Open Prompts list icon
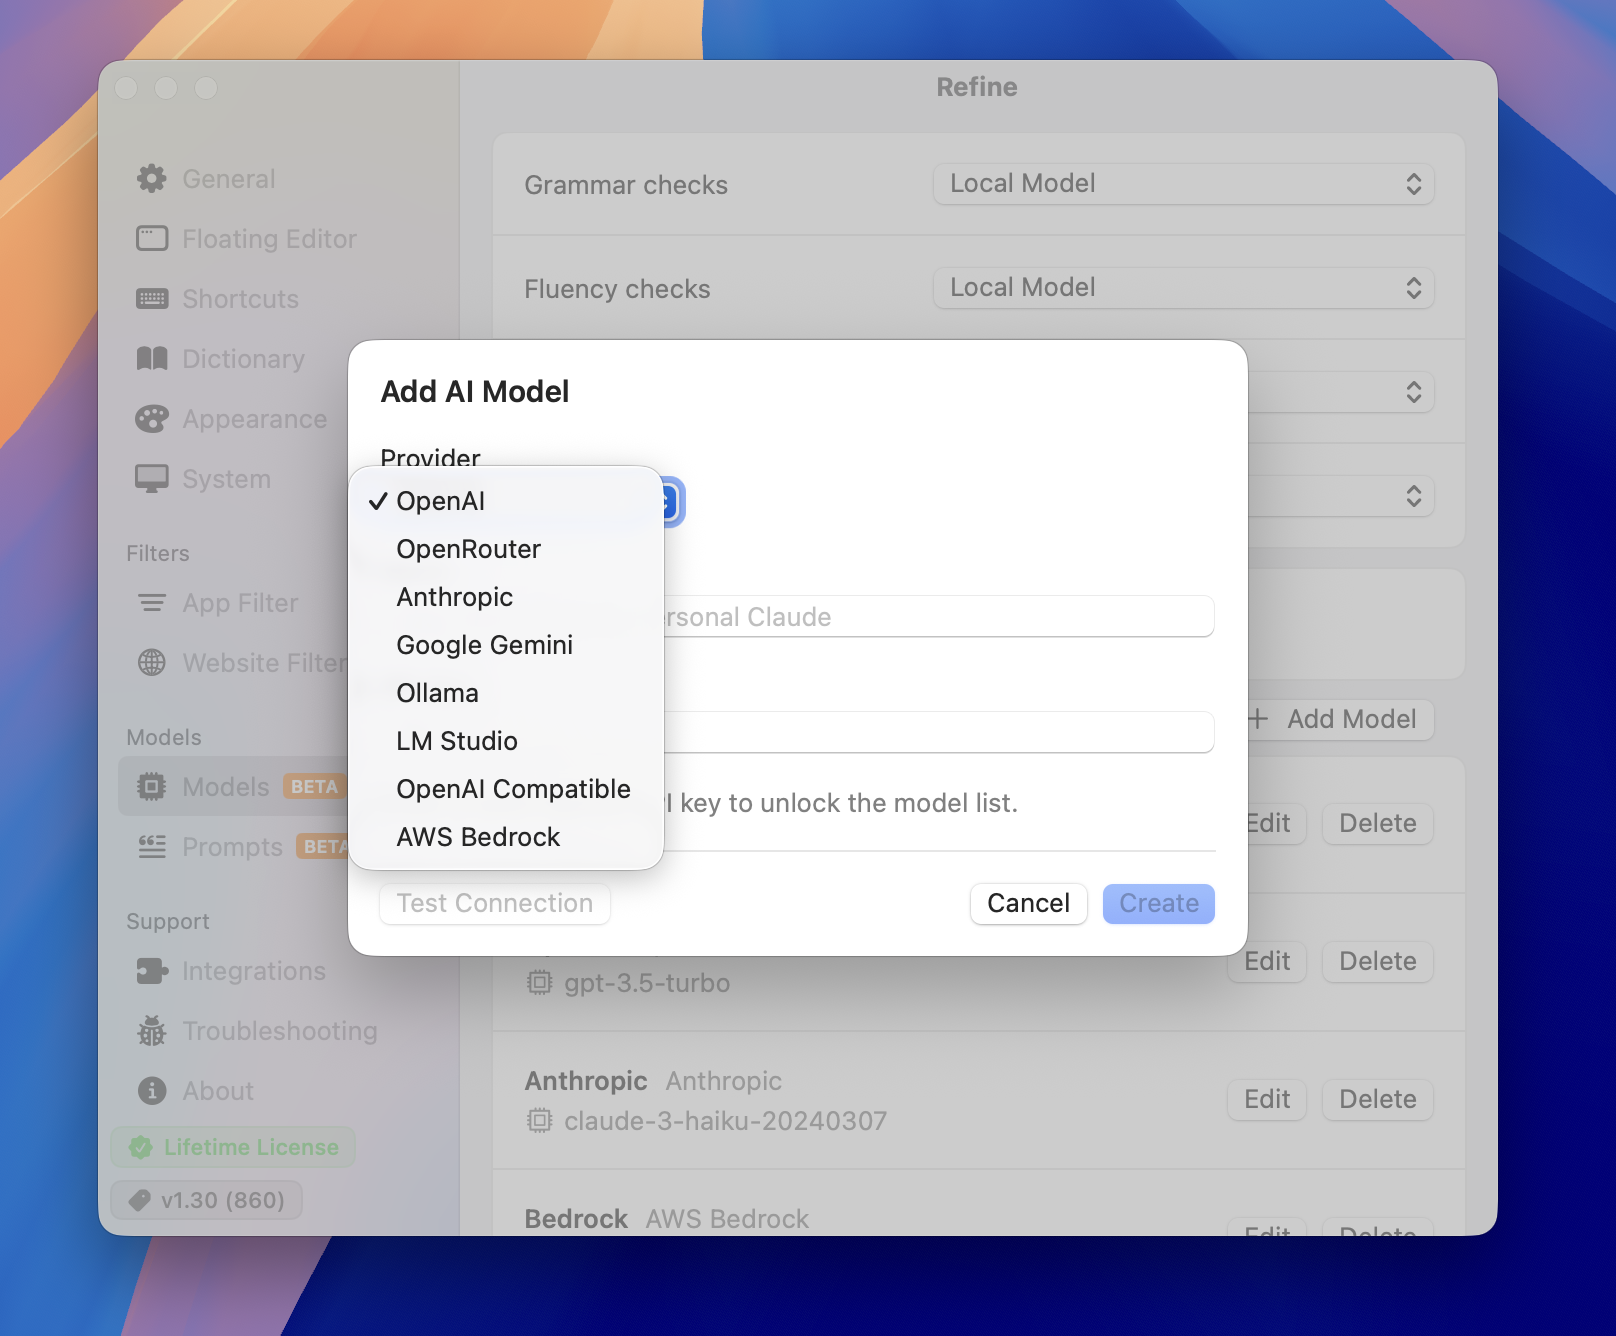This screenshot has height=1336, width=1616. 152,846
